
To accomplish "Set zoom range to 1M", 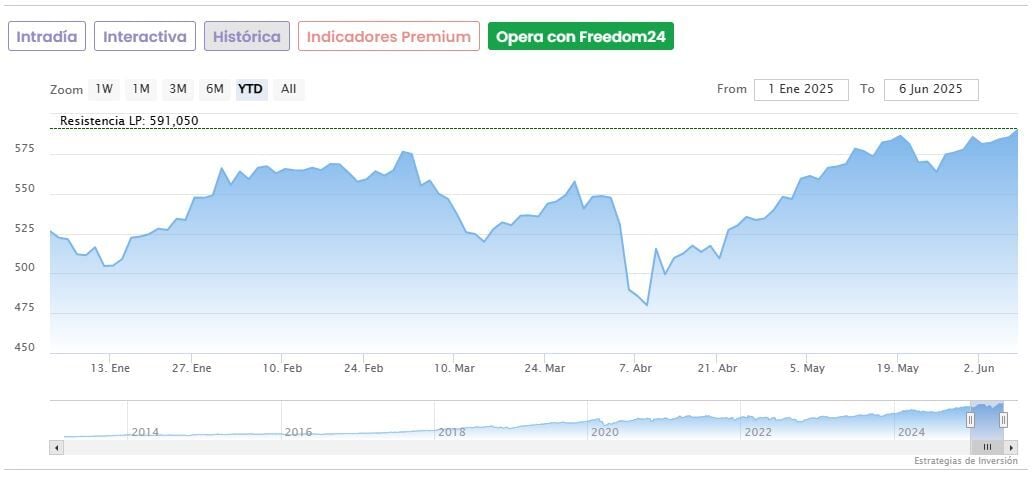I will pyautogui.click(x=141, y=89).
